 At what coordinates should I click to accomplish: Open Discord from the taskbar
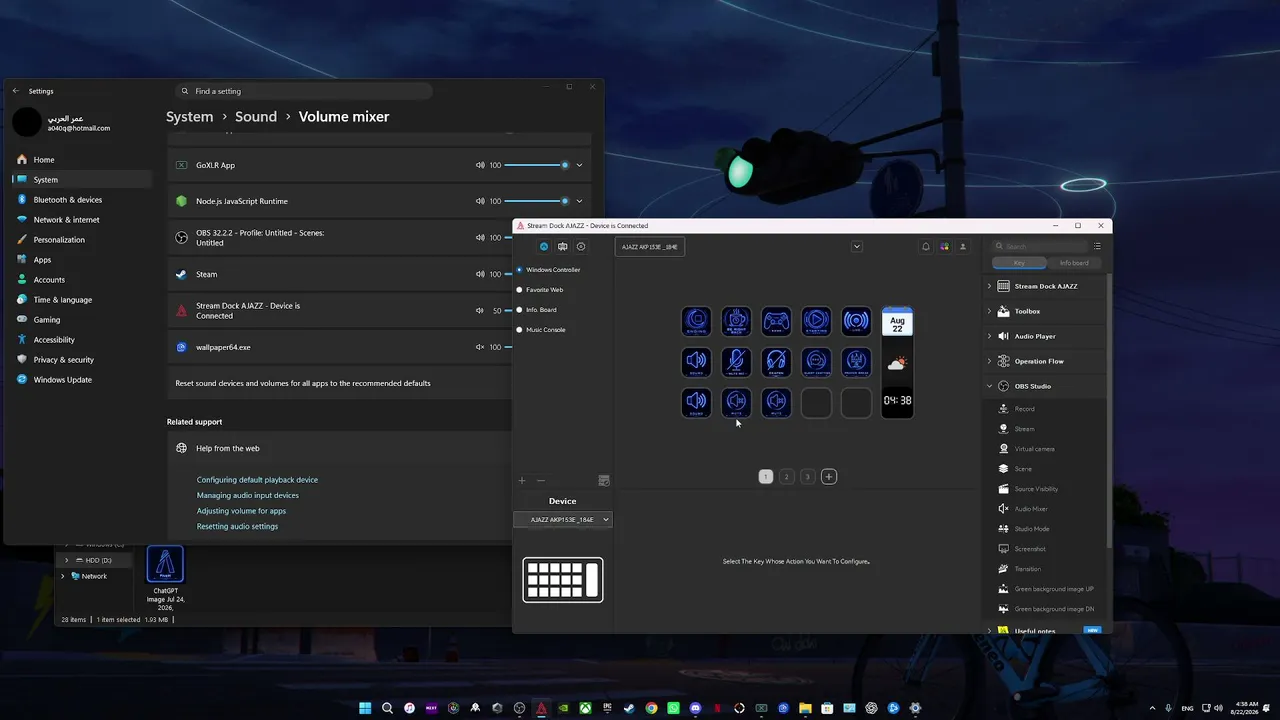pyautogui.click(x=695, y=708)
